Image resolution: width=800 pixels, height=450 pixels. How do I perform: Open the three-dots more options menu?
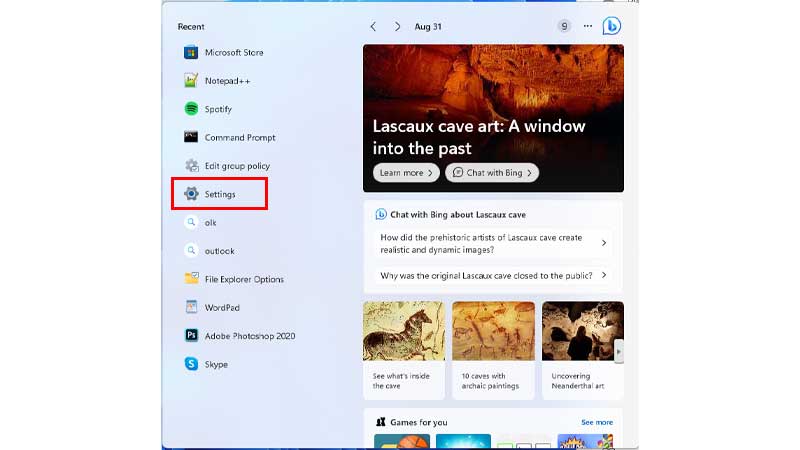588,26
